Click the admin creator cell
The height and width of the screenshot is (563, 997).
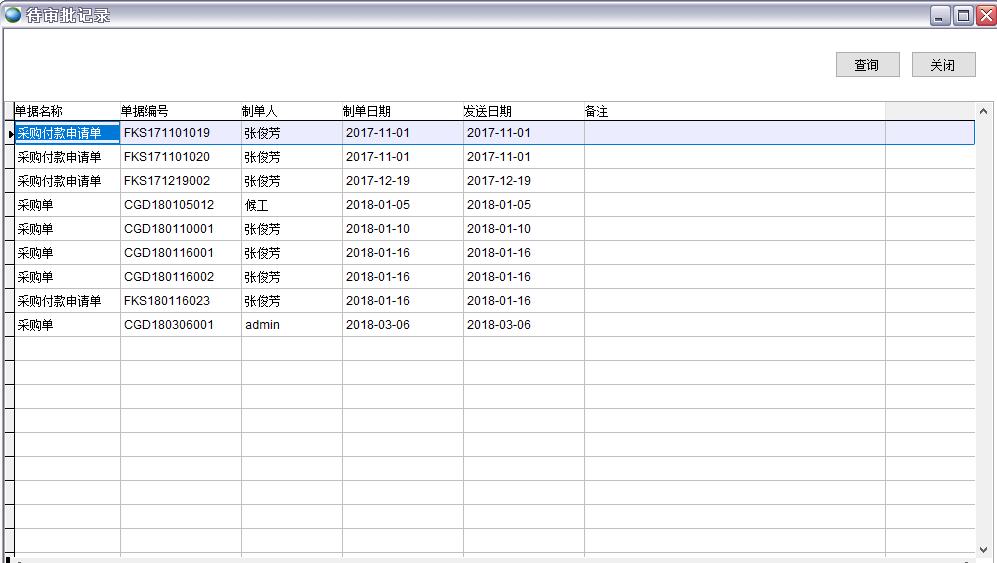(262, 325)
